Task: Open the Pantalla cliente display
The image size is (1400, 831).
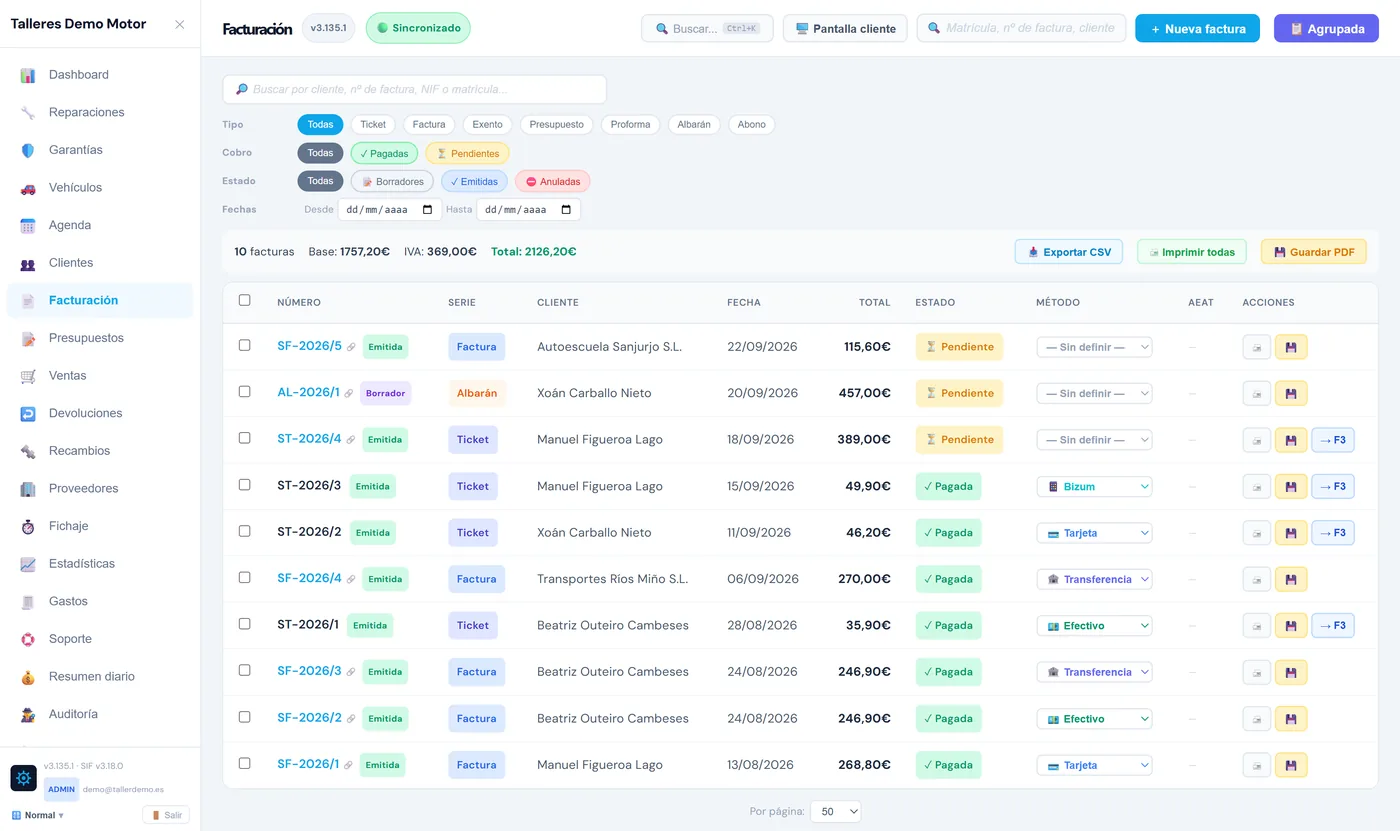Action: coord(845,29)
